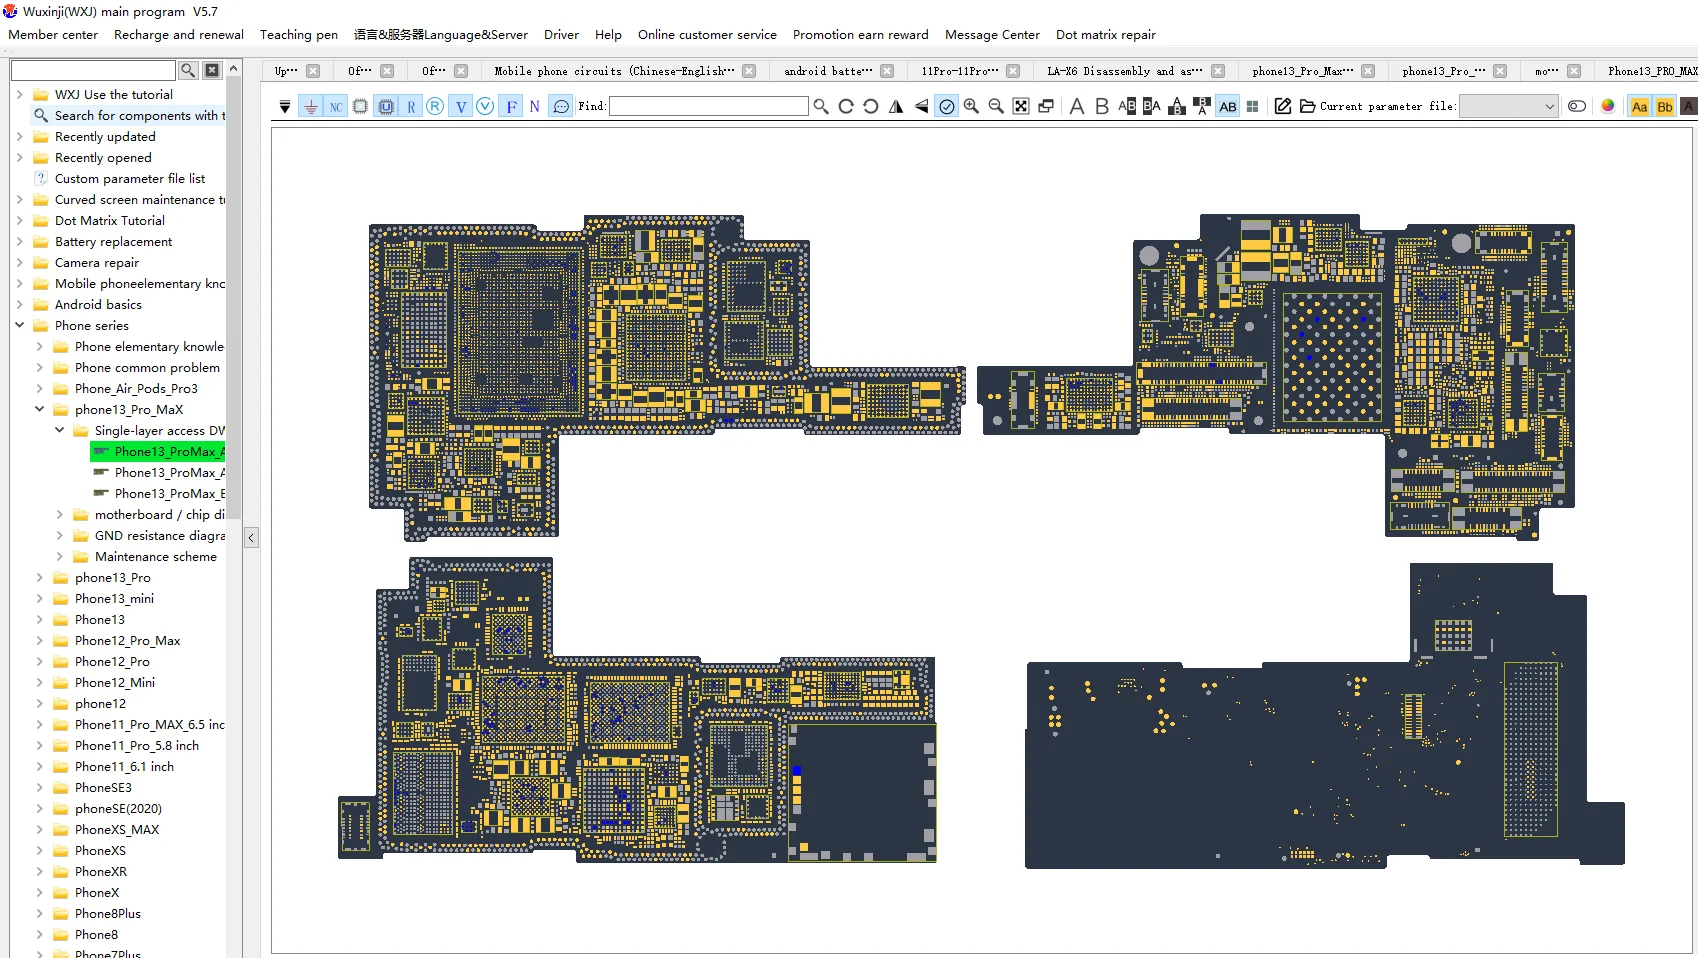
Task: Click the four-square grid layout icon
Action: (1252, 106)
